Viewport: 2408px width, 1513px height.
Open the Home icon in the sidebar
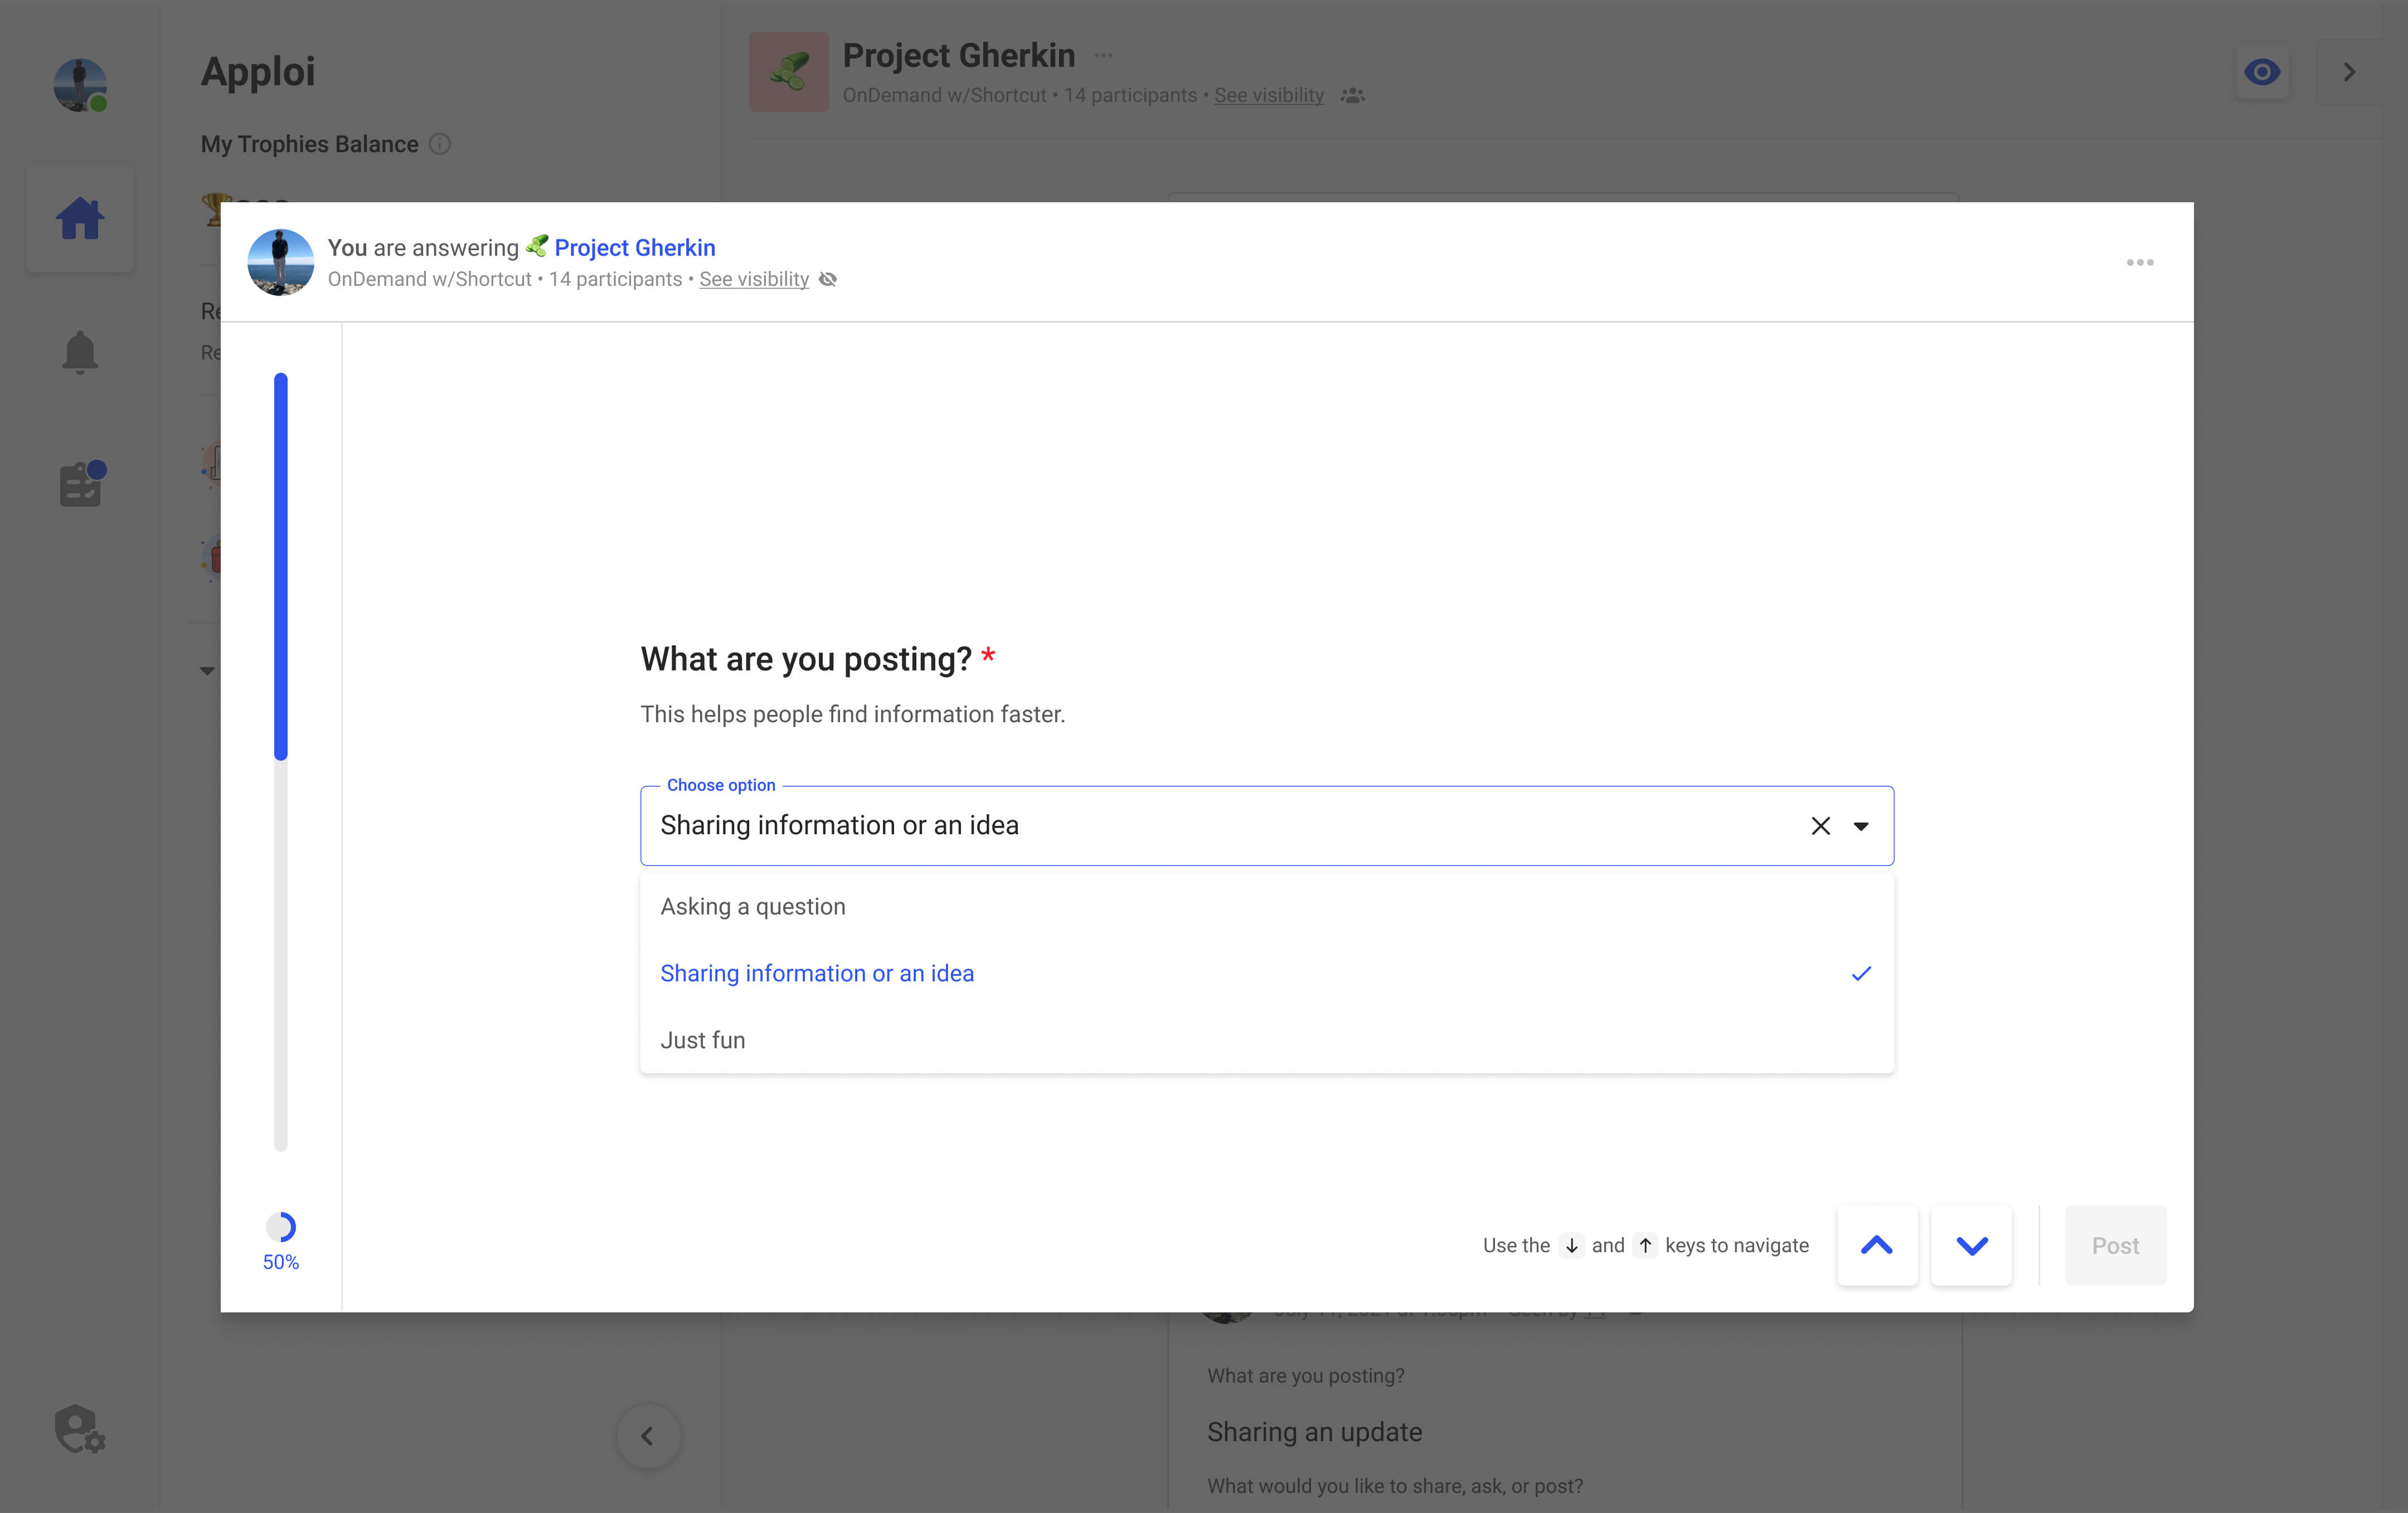pyautogui.click(x=80, y=218)
